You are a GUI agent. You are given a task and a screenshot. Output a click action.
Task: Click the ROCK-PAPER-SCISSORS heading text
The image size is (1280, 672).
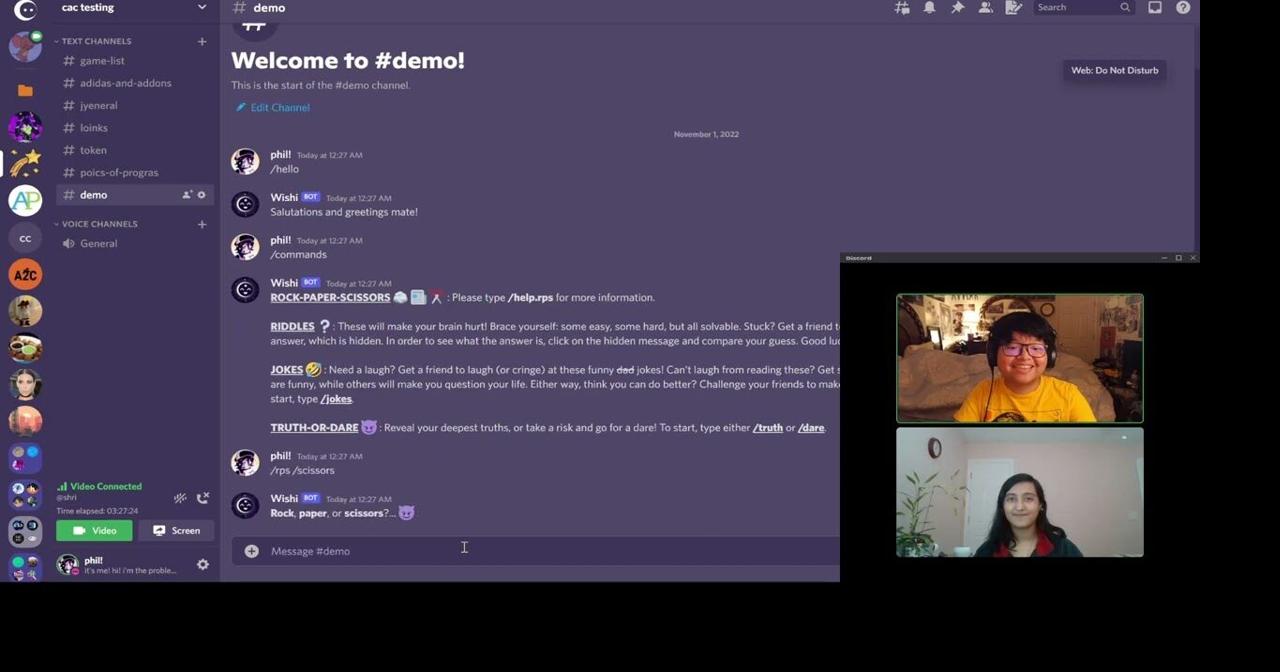(330, 297)
